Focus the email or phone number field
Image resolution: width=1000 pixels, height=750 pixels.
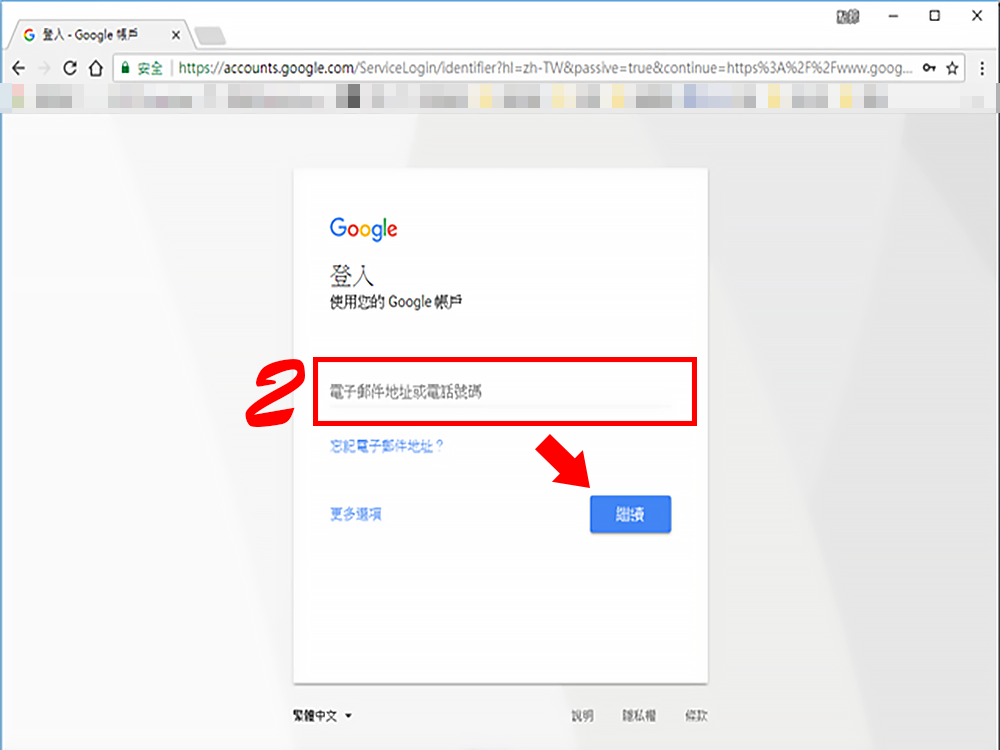(501, 392)
